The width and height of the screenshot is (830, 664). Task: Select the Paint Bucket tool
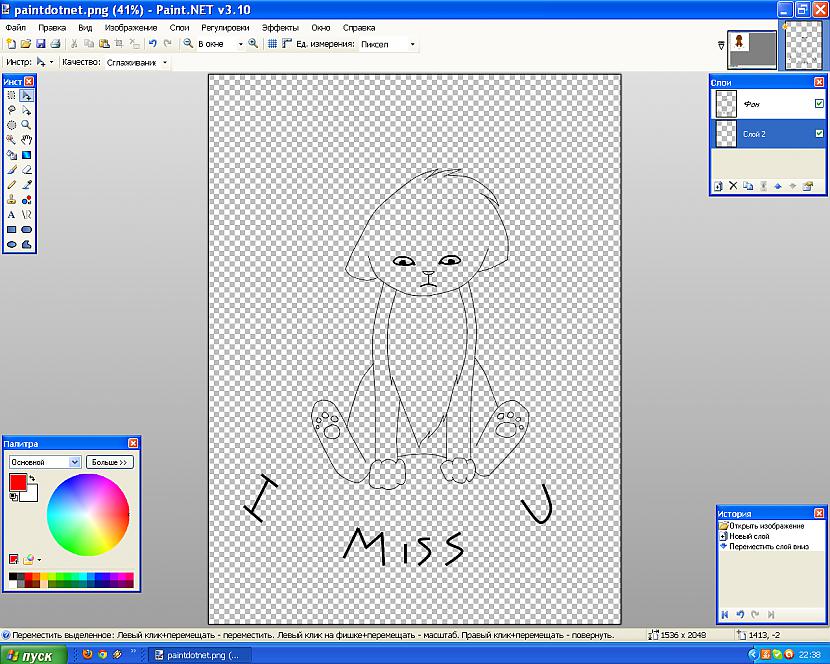click(x=11, y=155)
